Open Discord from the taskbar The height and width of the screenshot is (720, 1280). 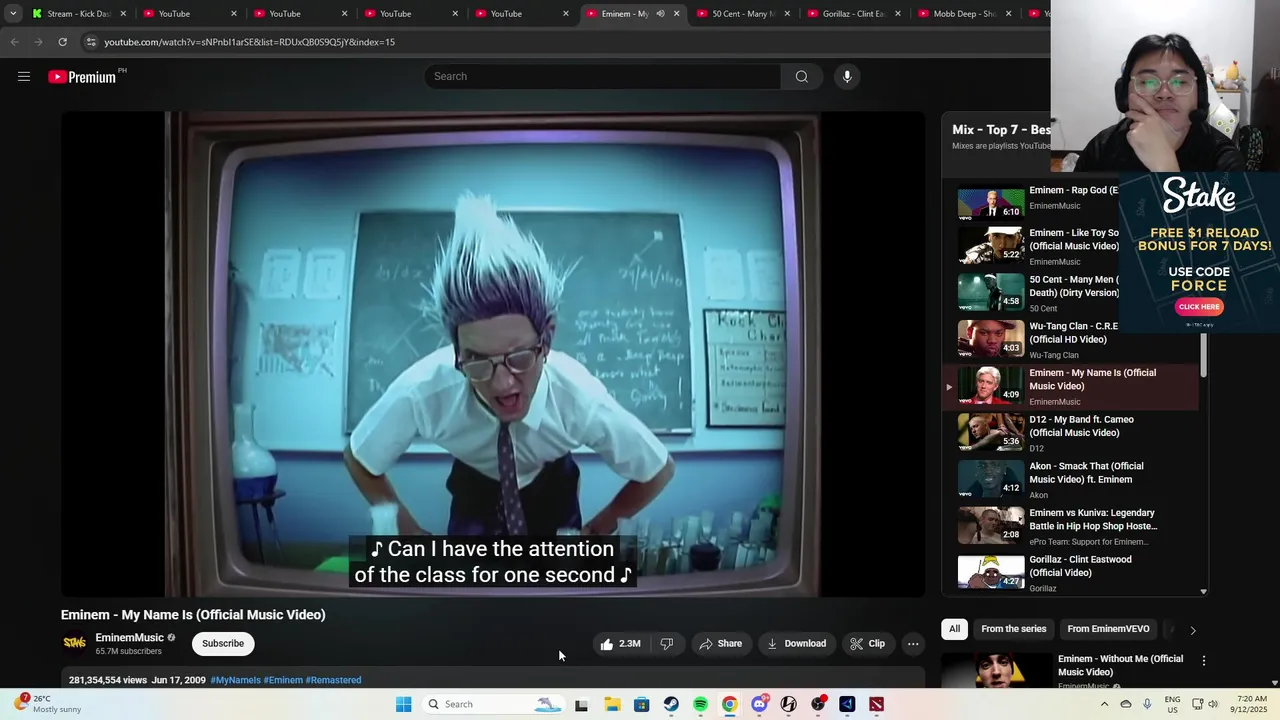[x=759, y=704]
